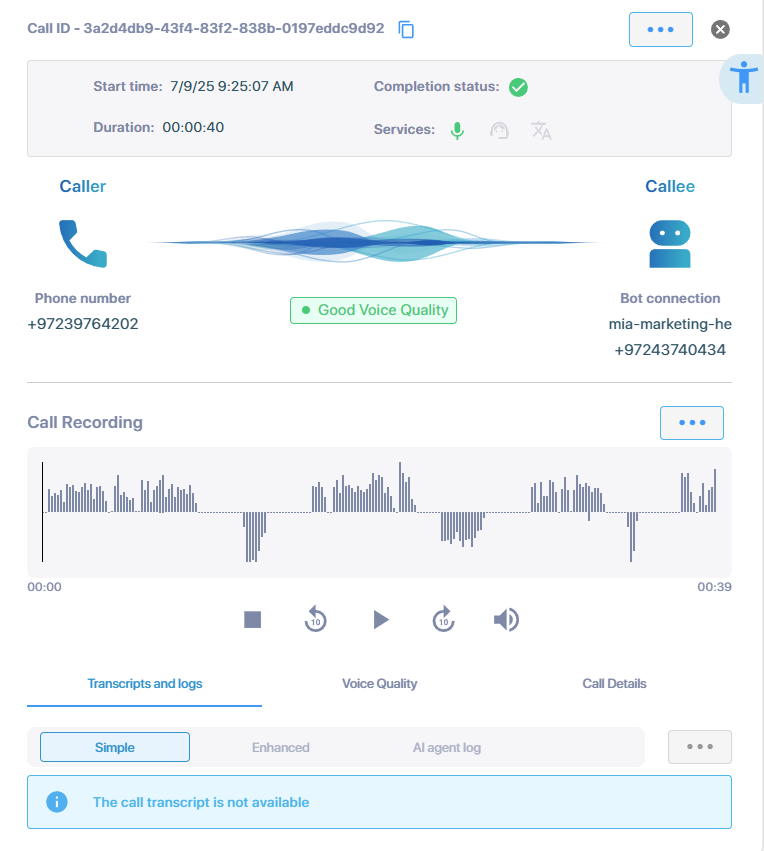Click the middle of the recording waveform
This screenshot has height=851, width=764.
[379, 512]
